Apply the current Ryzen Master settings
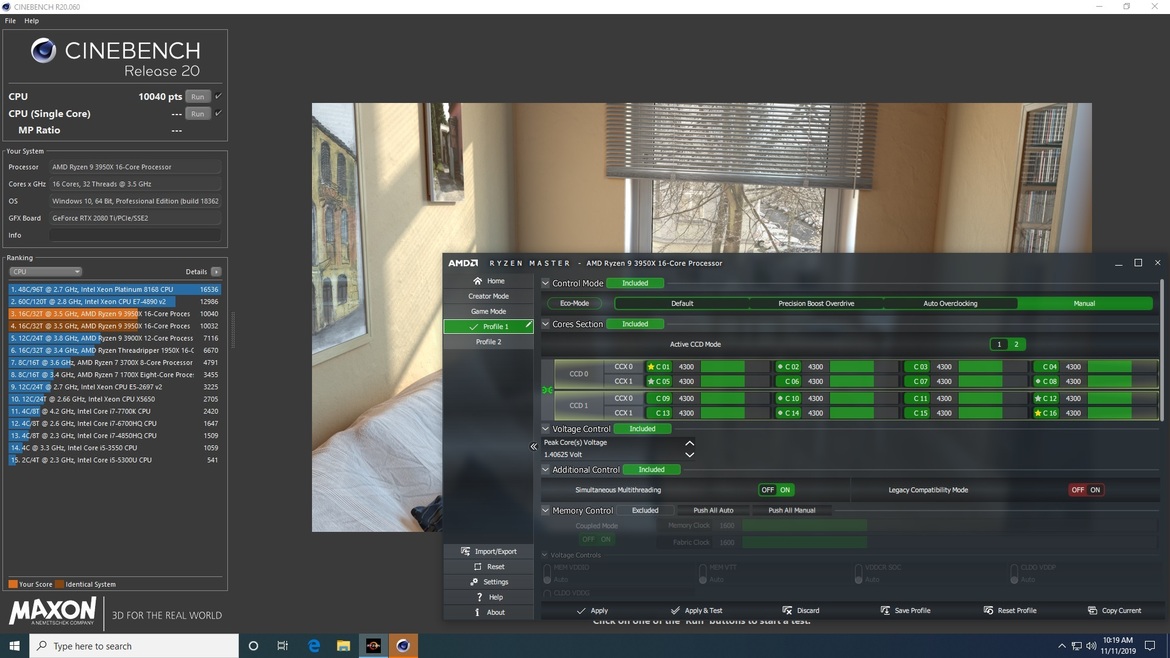The width and height of the screenshot is (1170, 658). [592, 610]
